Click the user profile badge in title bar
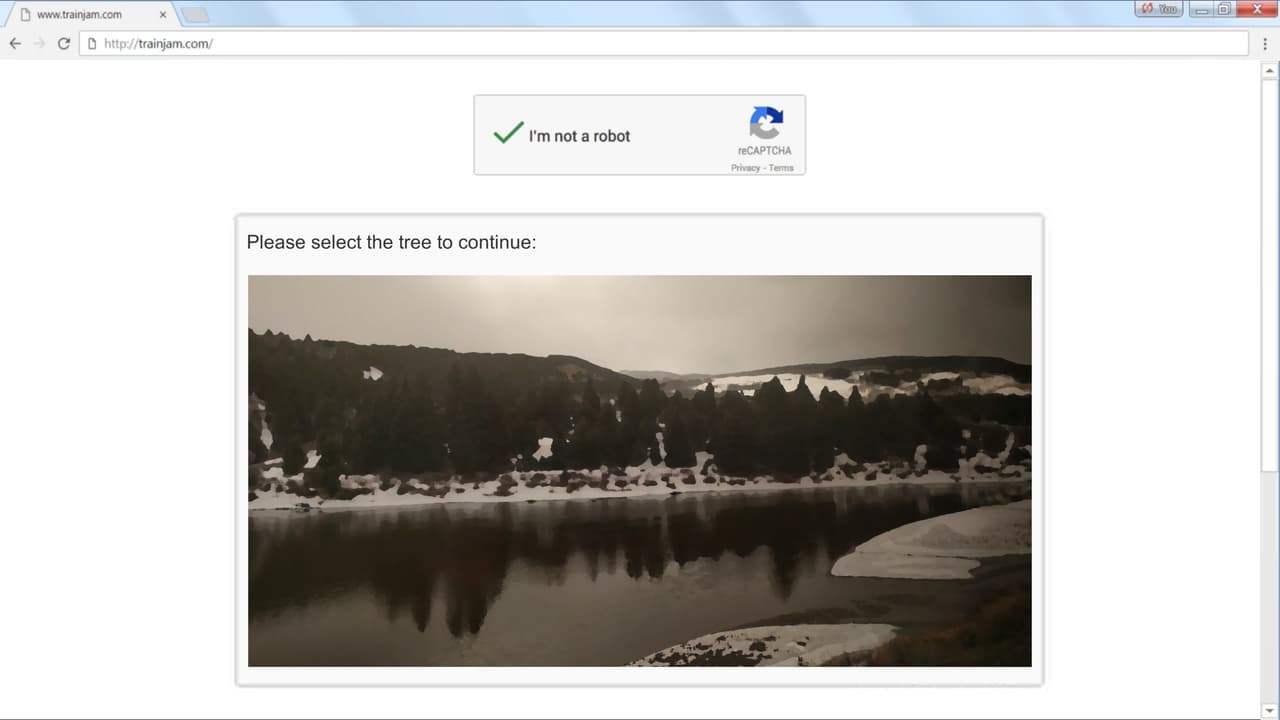This screenshot has height=720, width=1280. coord(1158,8)
